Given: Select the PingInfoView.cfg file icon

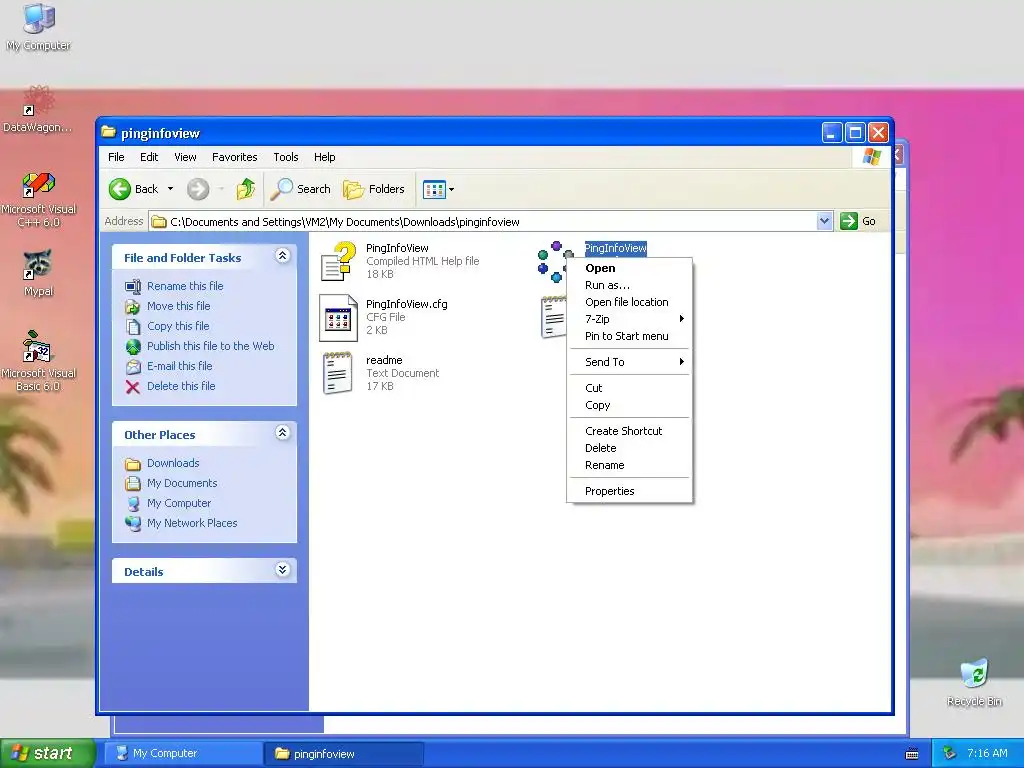Looking at the screenshot, I should (x=338, y=317).
